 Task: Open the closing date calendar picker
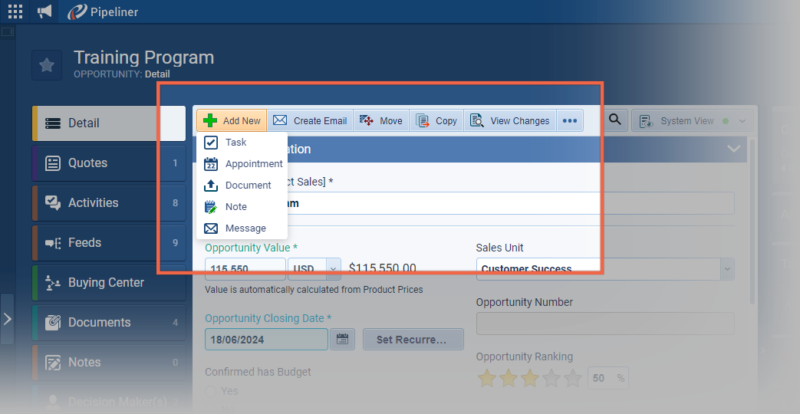342,339
